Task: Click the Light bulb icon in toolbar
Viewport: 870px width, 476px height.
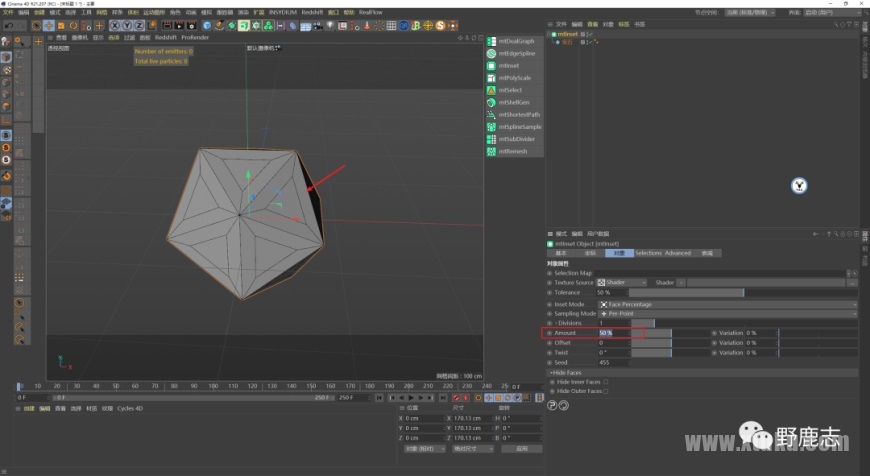Action: [330, 26]
